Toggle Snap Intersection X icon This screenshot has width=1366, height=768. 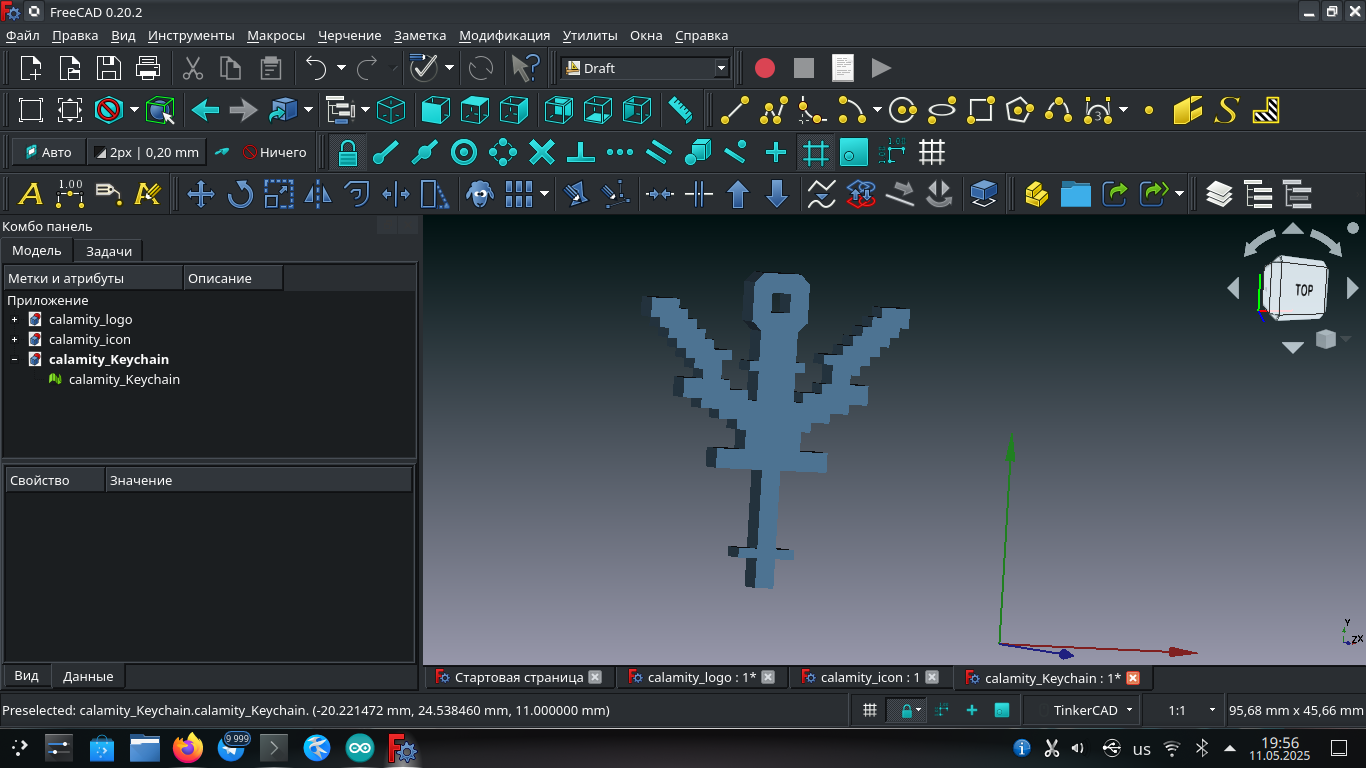(542, 152)
